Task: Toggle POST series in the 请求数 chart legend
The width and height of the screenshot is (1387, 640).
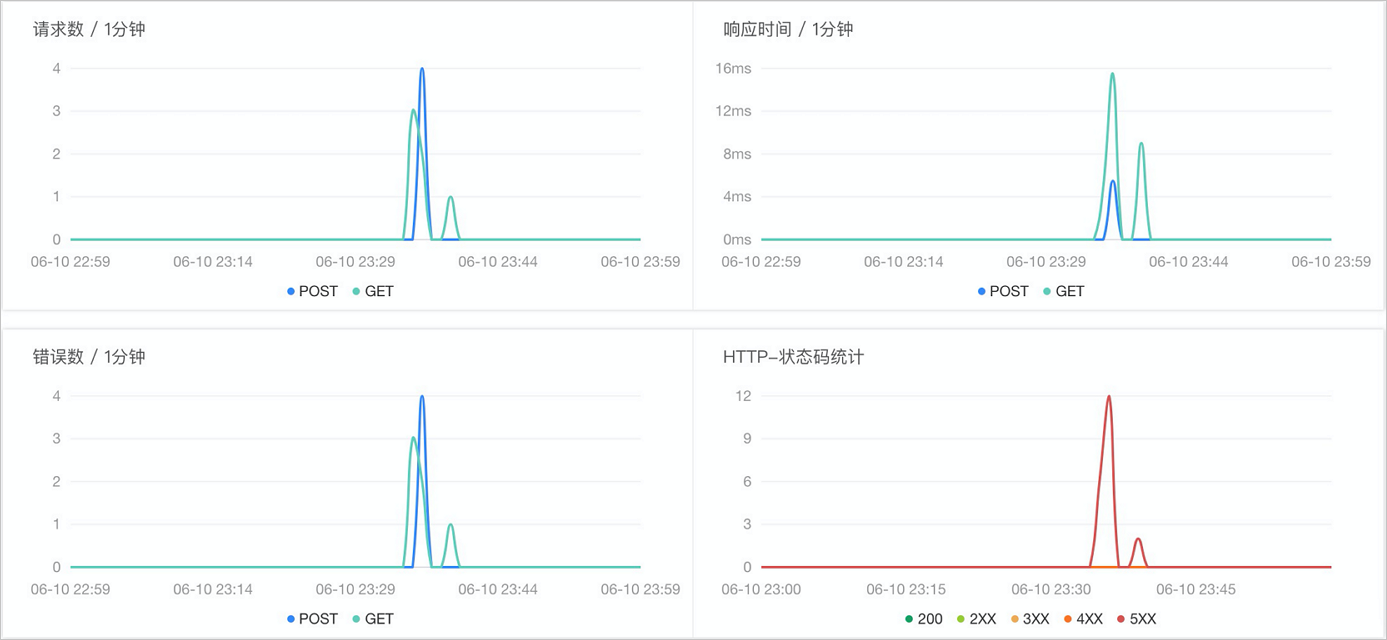Action: tap(313, 291)
